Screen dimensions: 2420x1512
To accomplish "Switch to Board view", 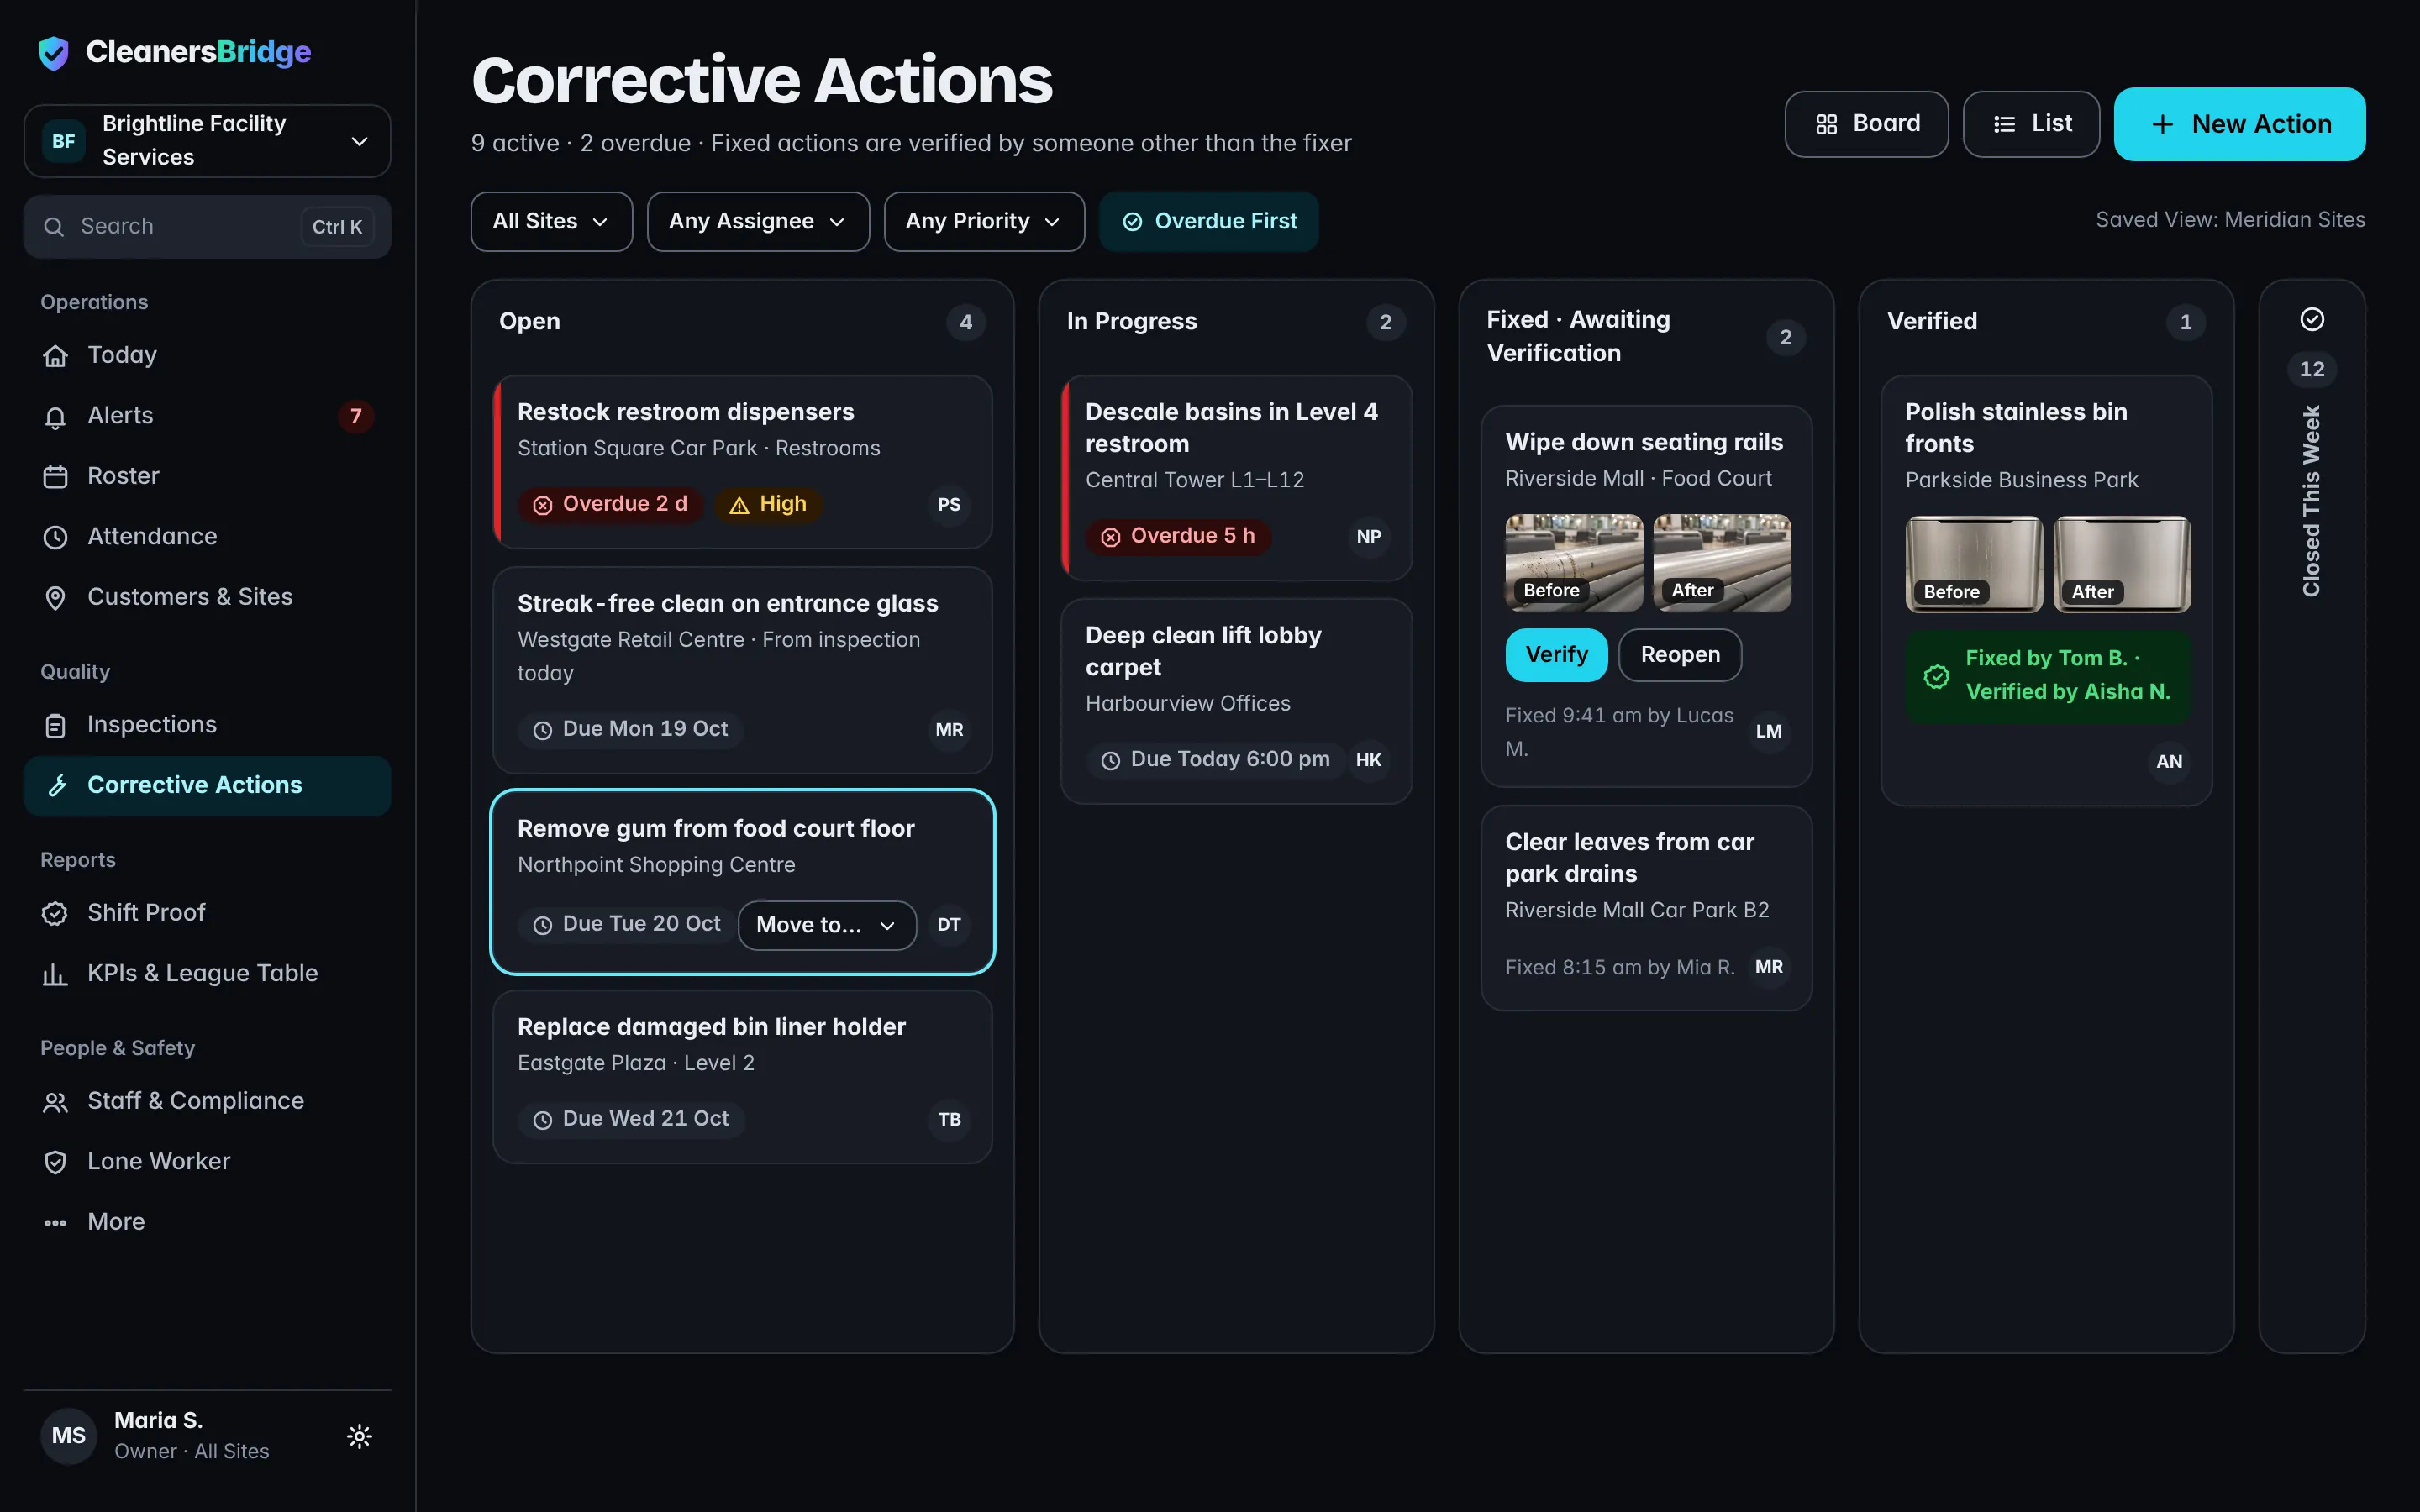I will (x=1867, y=124).
